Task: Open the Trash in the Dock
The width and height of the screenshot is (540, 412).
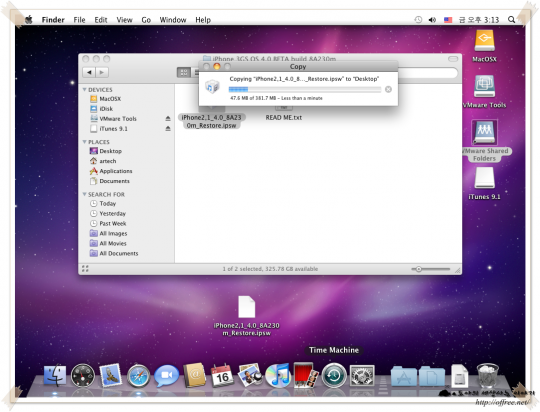Action: click(x=488, y=375)
